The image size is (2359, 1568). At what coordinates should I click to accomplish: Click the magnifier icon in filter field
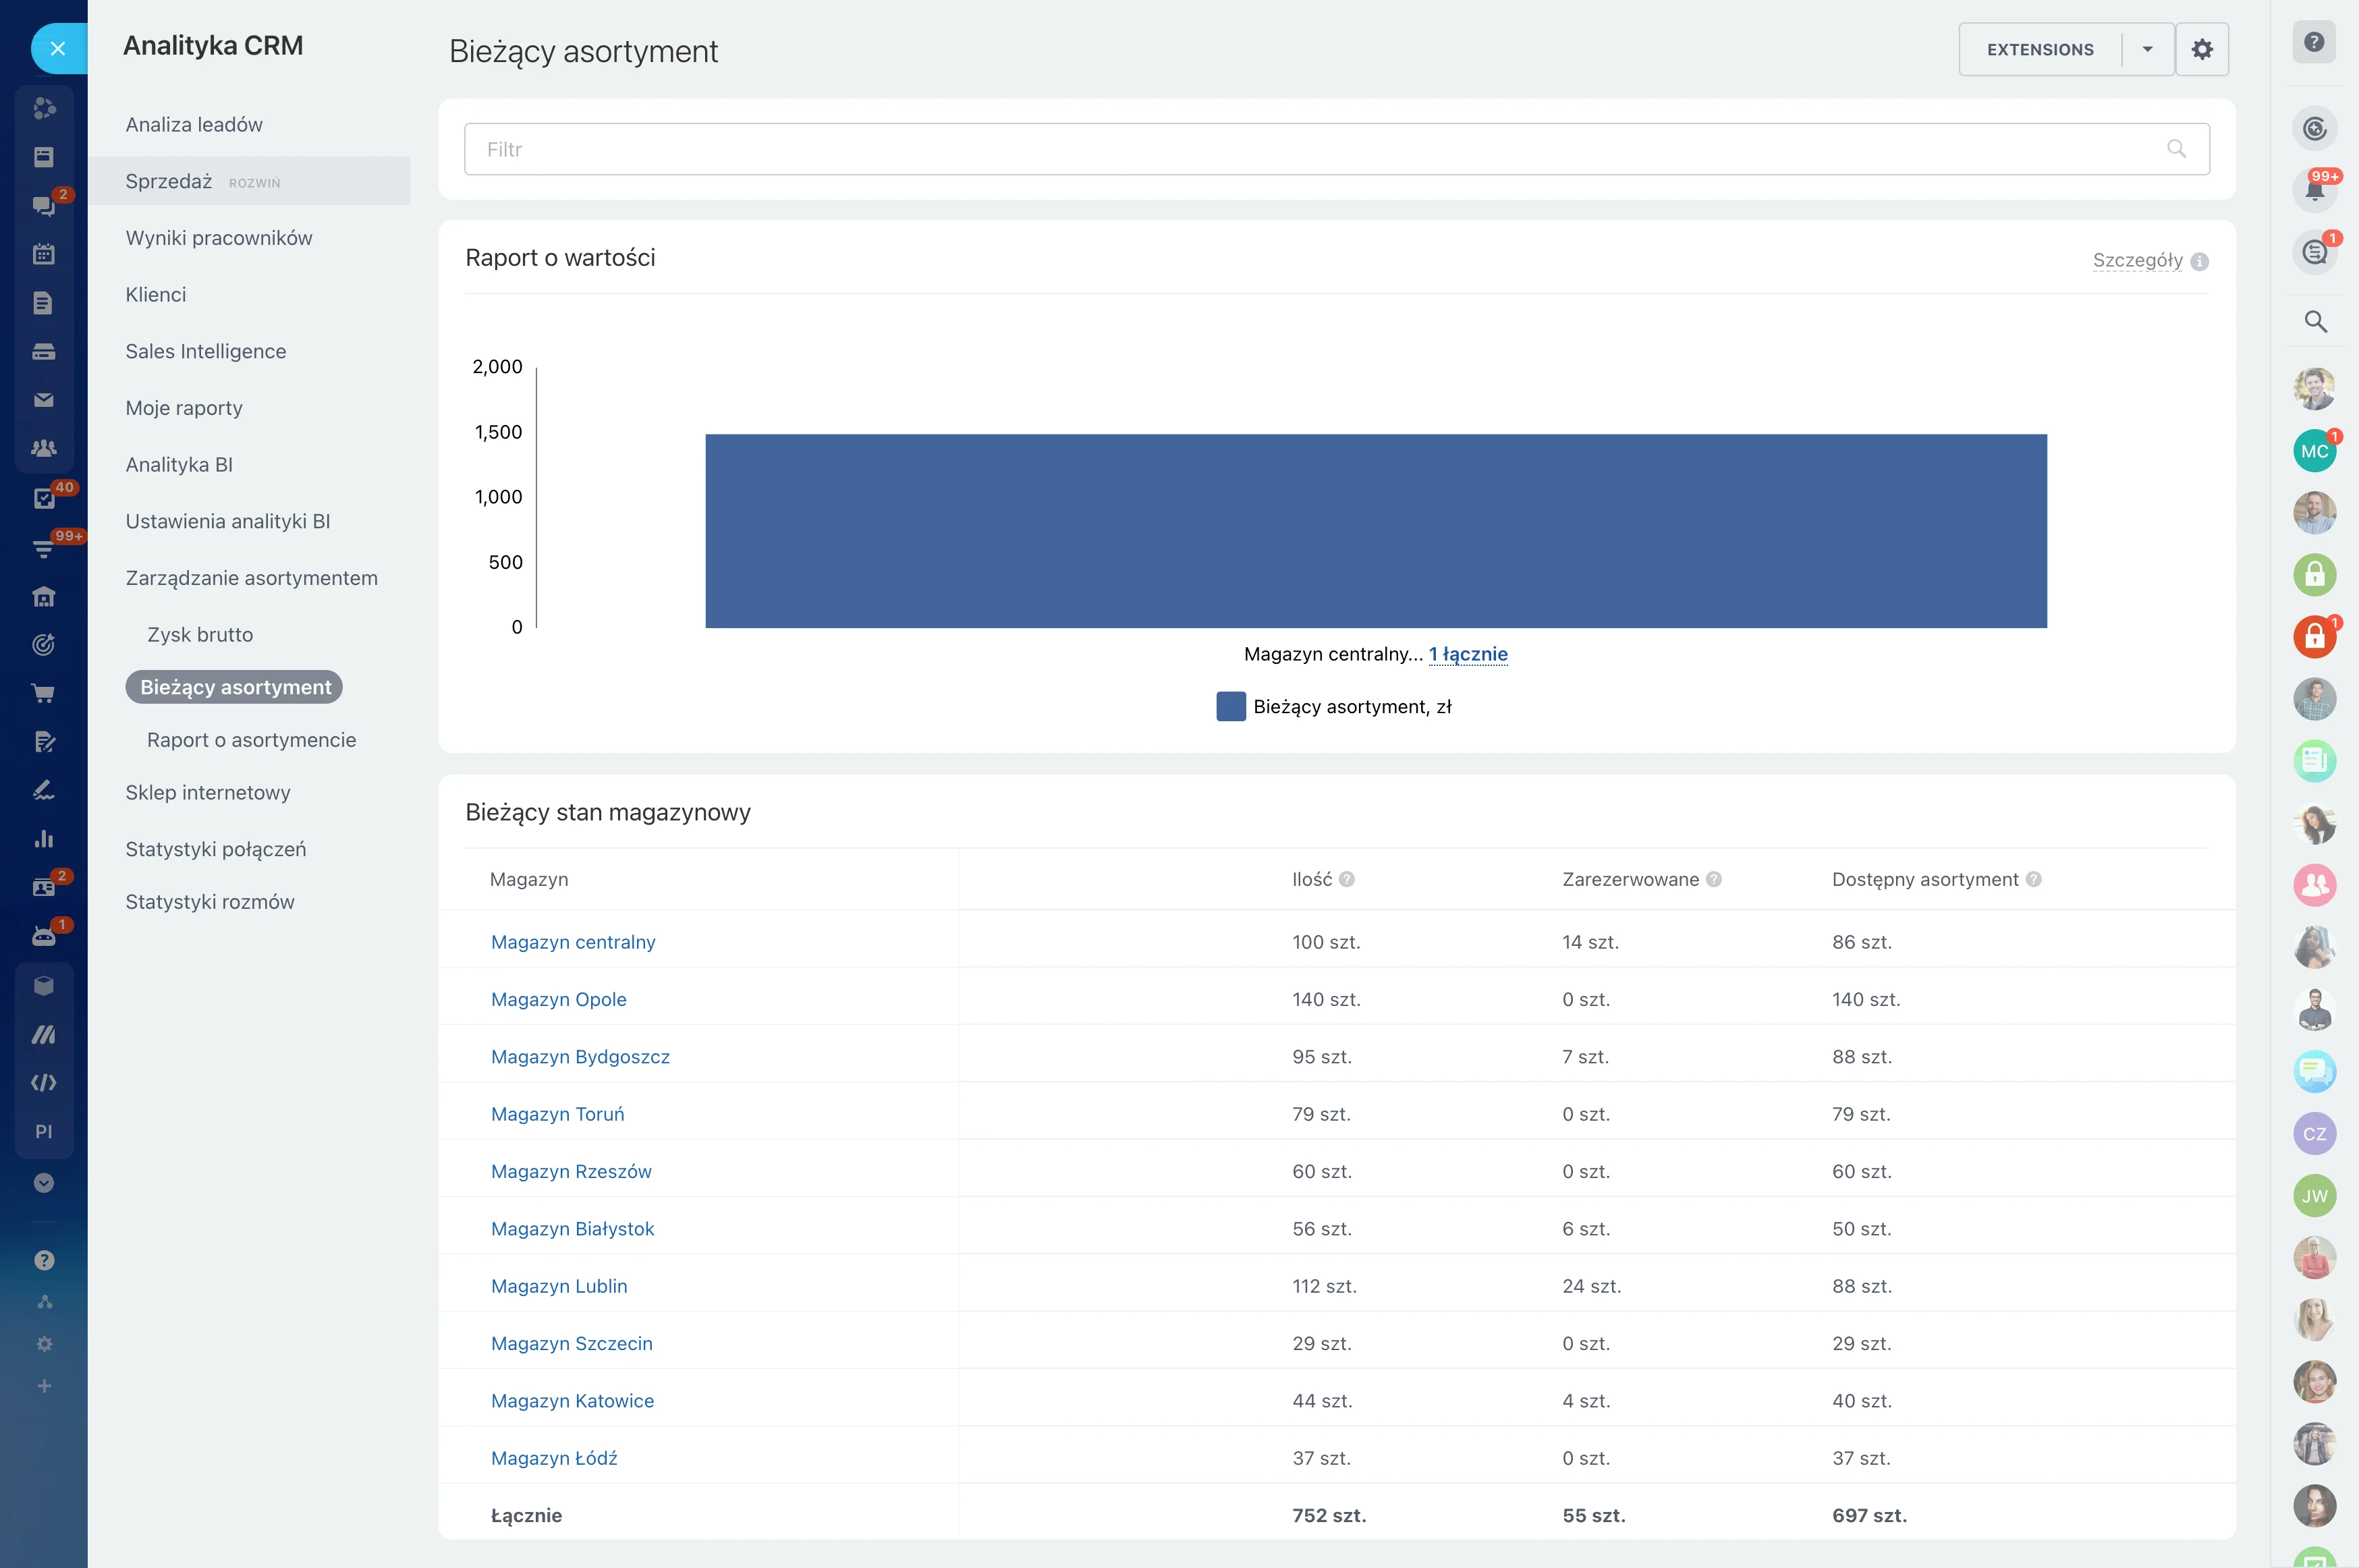coord(2176,149)
